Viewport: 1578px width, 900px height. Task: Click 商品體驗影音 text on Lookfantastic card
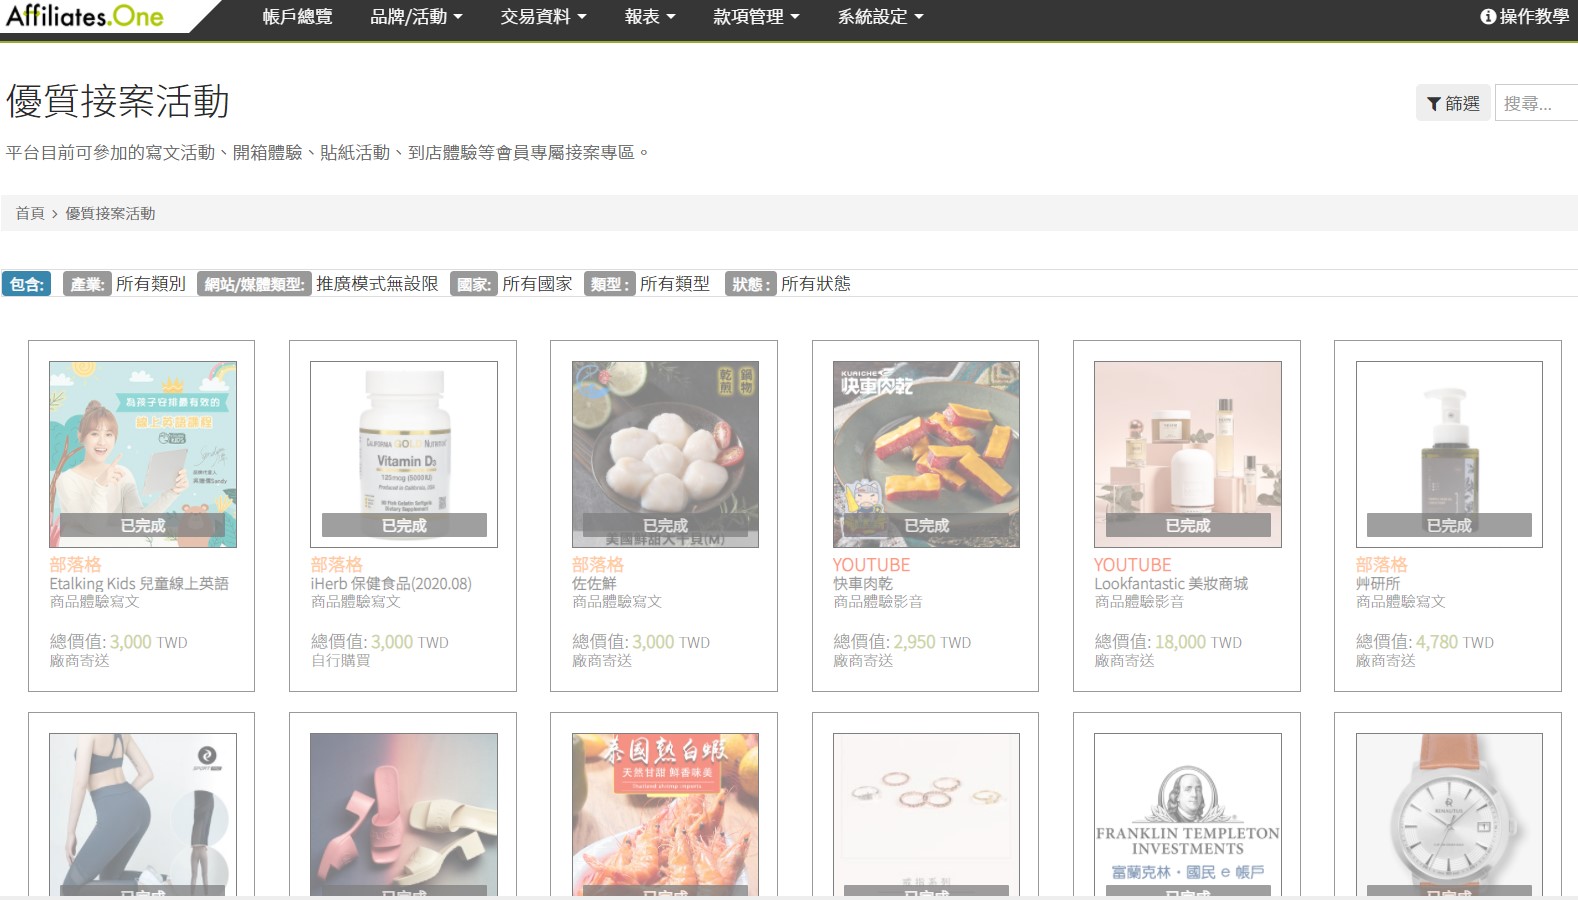[1139, 602]
